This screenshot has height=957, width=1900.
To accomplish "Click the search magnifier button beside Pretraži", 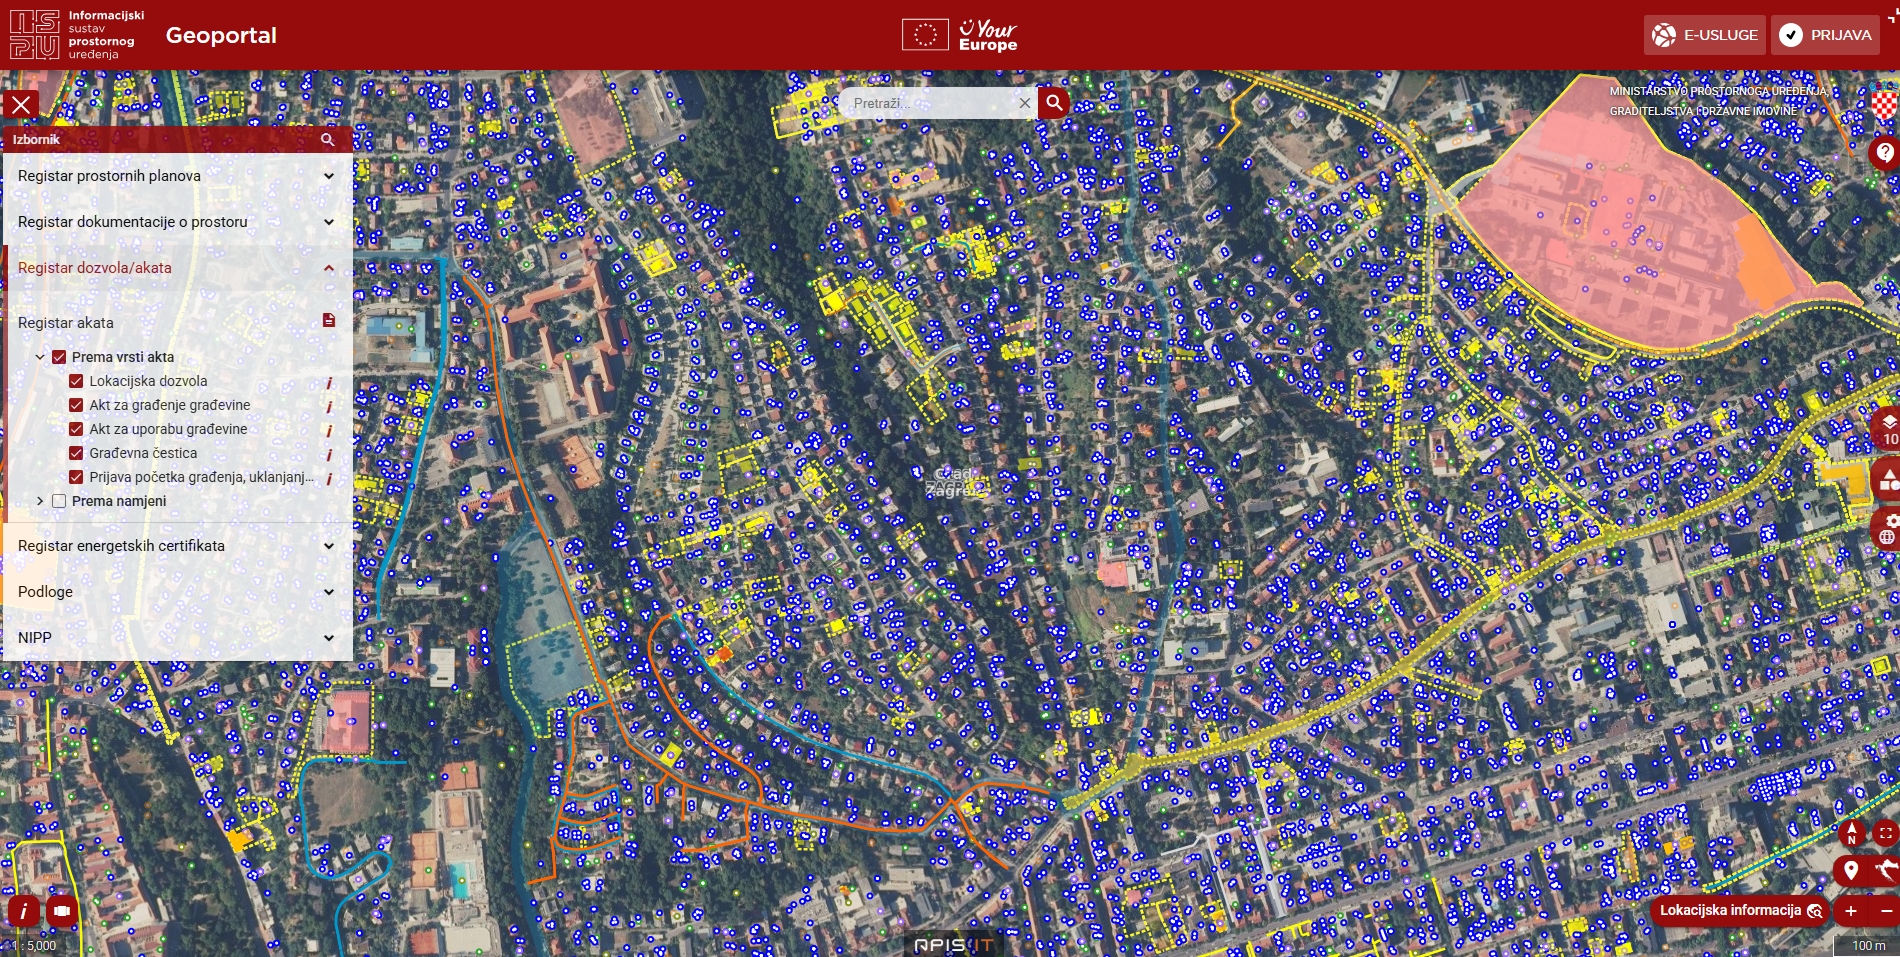I will pyautogui.click(x=1054, y=103).
